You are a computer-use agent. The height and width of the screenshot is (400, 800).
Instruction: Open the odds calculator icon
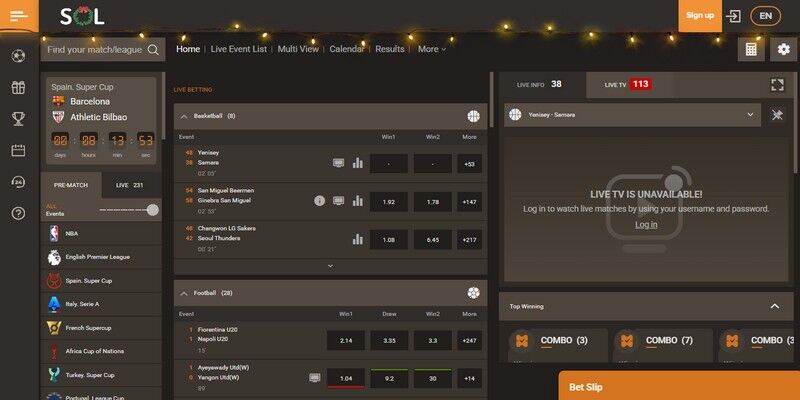pos(751,49)
